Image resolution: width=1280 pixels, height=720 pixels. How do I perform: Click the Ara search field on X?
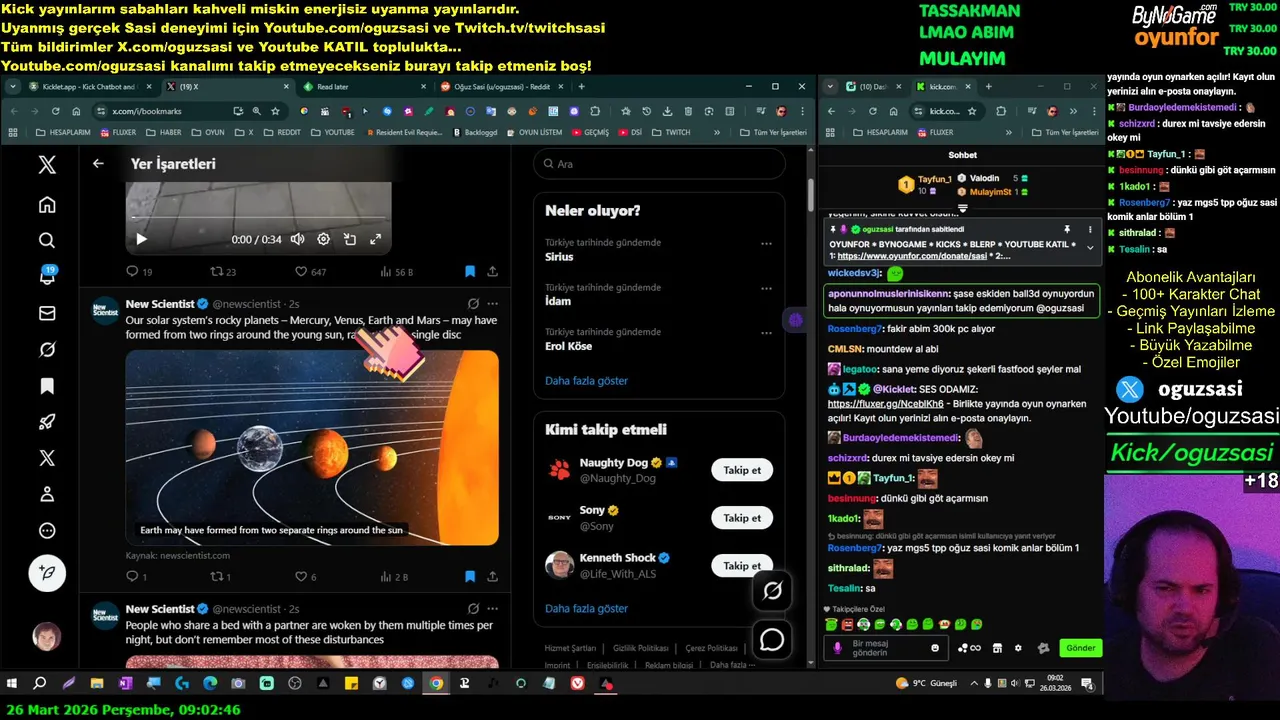(659, 164)
